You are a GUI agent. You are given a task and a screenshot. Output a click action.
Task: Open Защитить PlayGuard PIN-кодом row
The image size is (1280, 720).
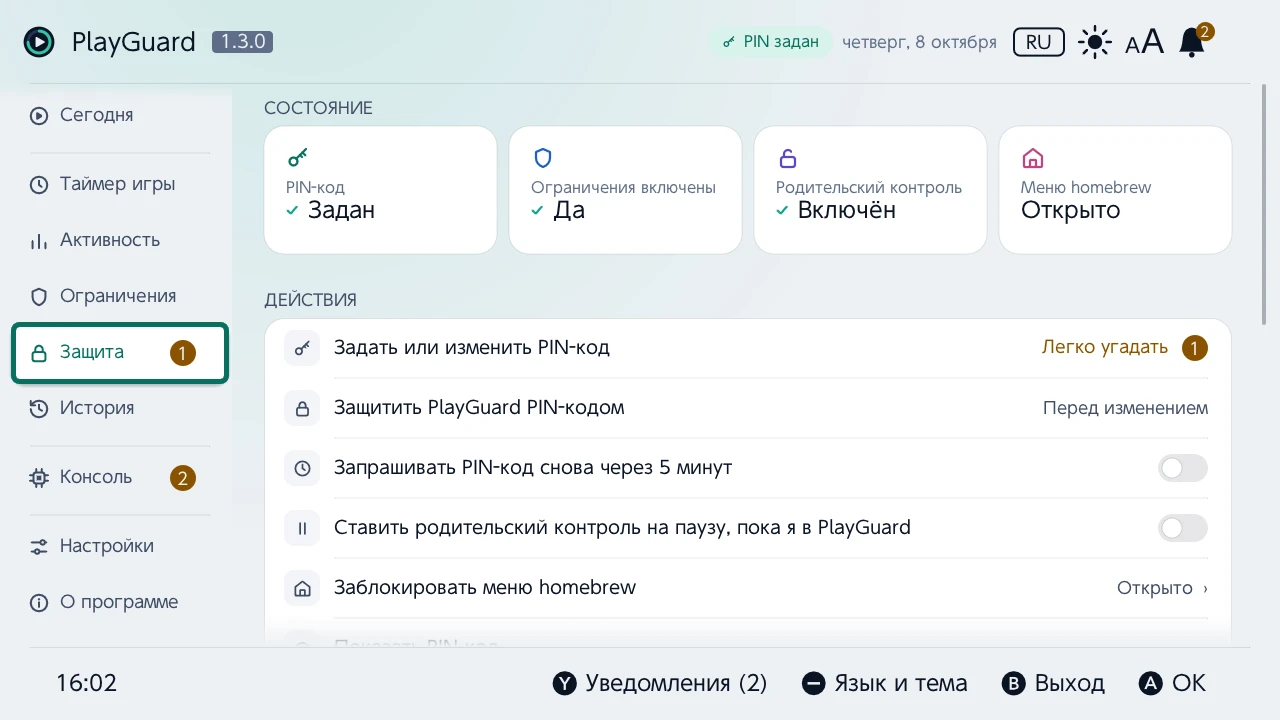747,408
